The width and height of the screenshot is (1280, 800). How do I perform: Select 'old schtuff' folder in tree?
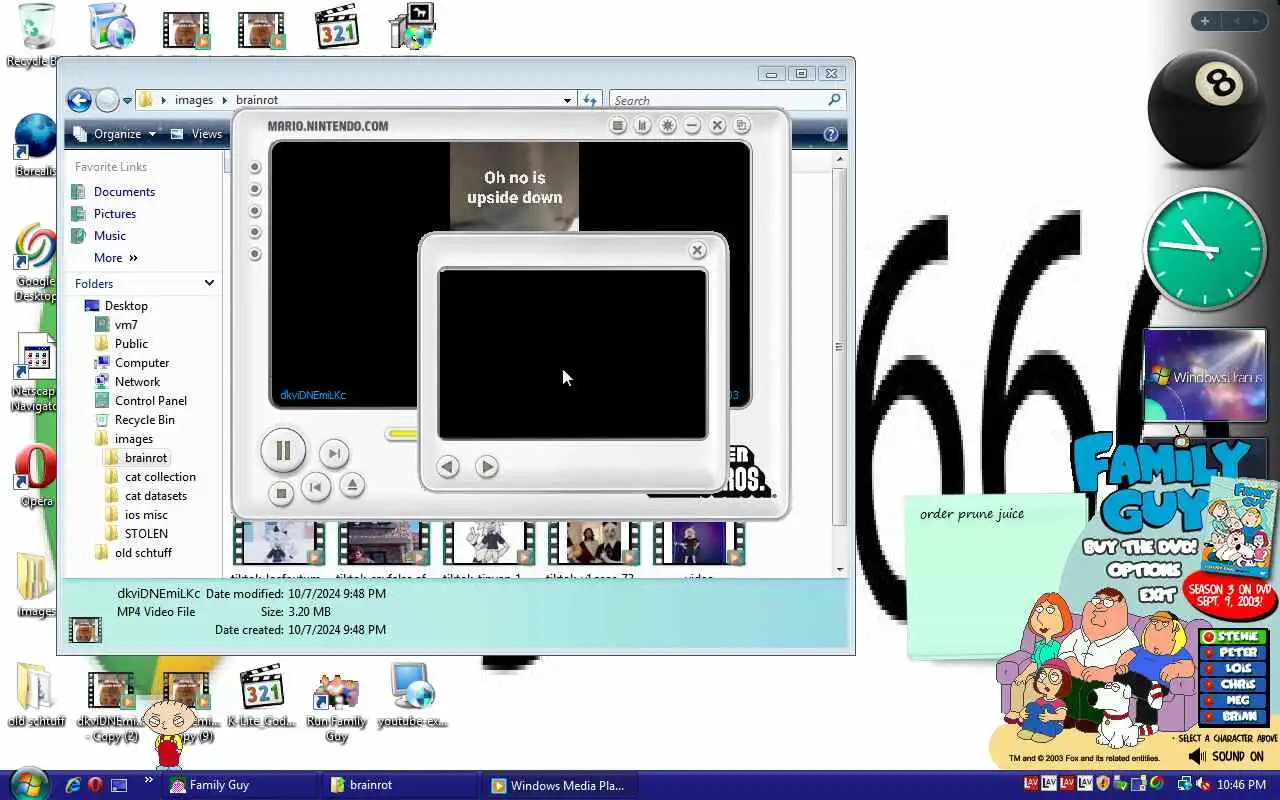(x=143, y=553)
